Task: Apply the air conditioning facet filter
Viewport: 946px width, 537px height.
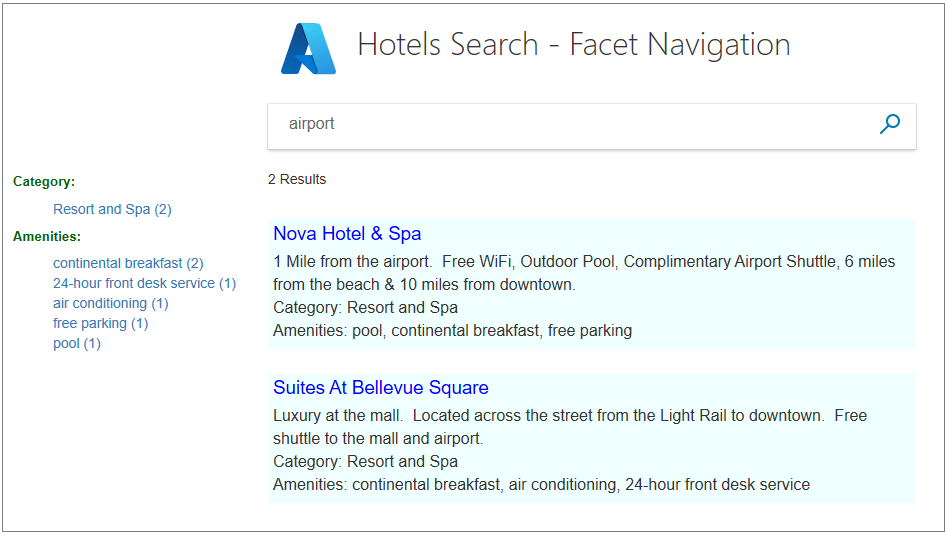Action: [110, 303]
